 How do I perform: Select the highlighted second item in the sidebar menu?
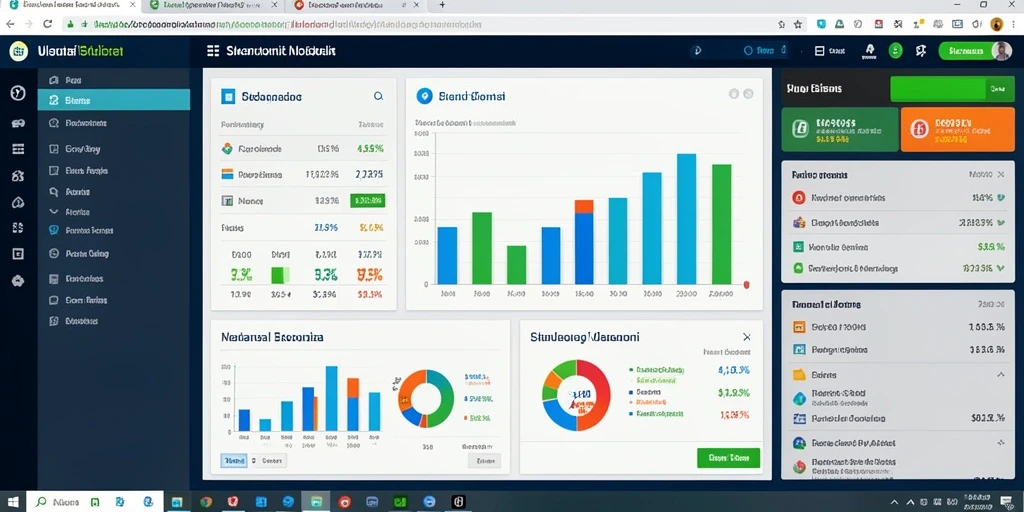pyautogui.click(x=114, y=100)
